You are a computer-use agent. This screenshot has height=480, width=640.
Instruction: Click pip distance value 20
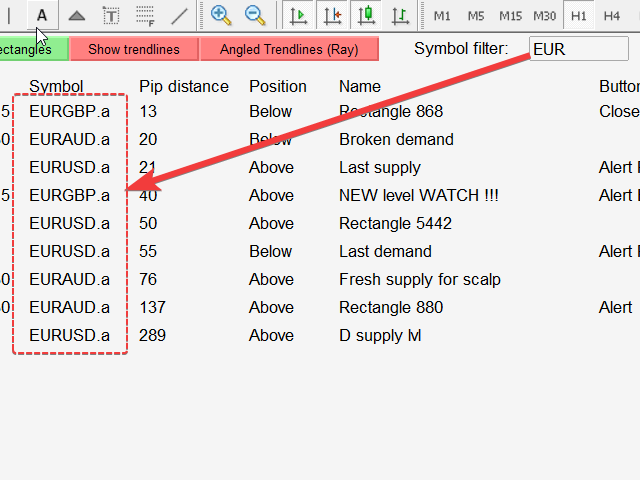coord(148,139)
